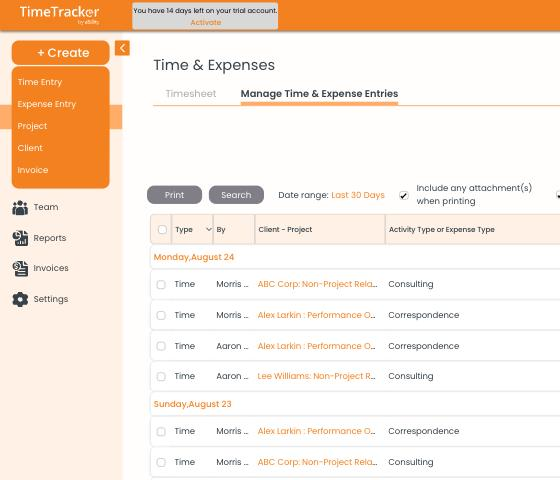Open Reports in the sidebar

click(x=50, y=238)
